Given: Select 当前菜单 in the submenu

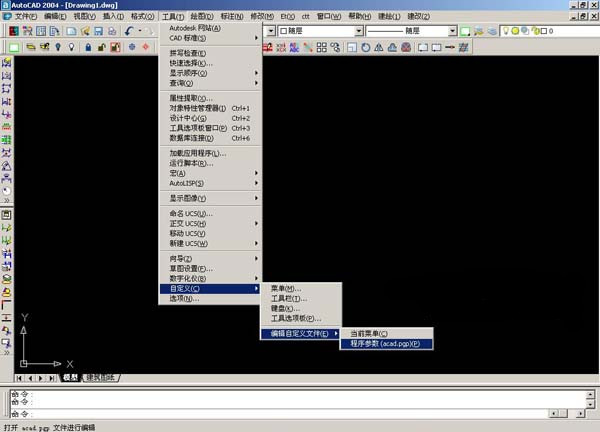Looking at the screenshot, I should click(368, 333).
